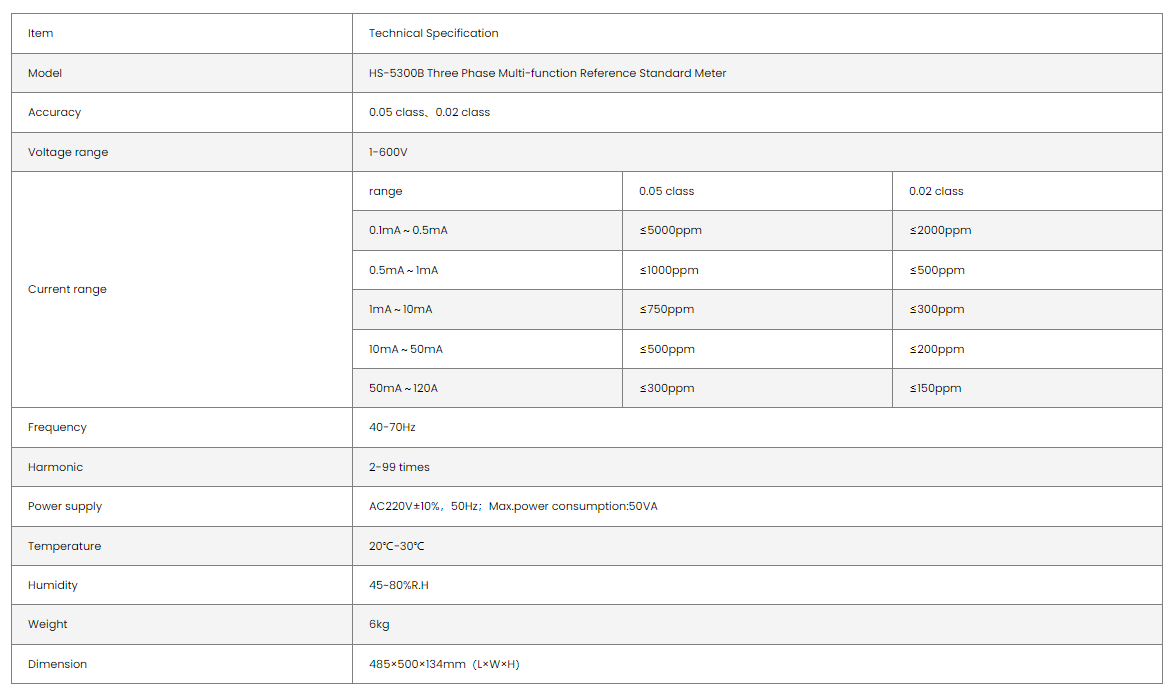Screen dimensions: 1176x693
Task: Click the 1-600V voltage range value
Action: click(x=388, y=152)
